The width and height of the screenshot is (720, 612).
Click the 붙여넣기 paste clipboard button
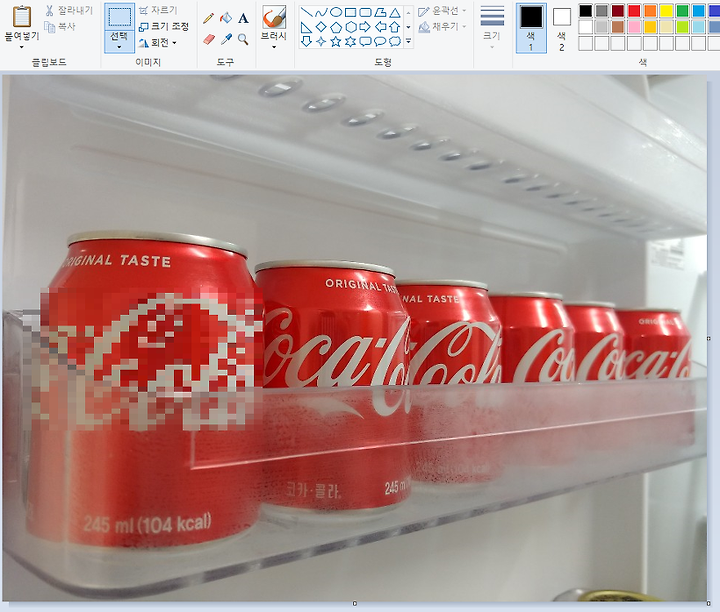tap(22, 17)
